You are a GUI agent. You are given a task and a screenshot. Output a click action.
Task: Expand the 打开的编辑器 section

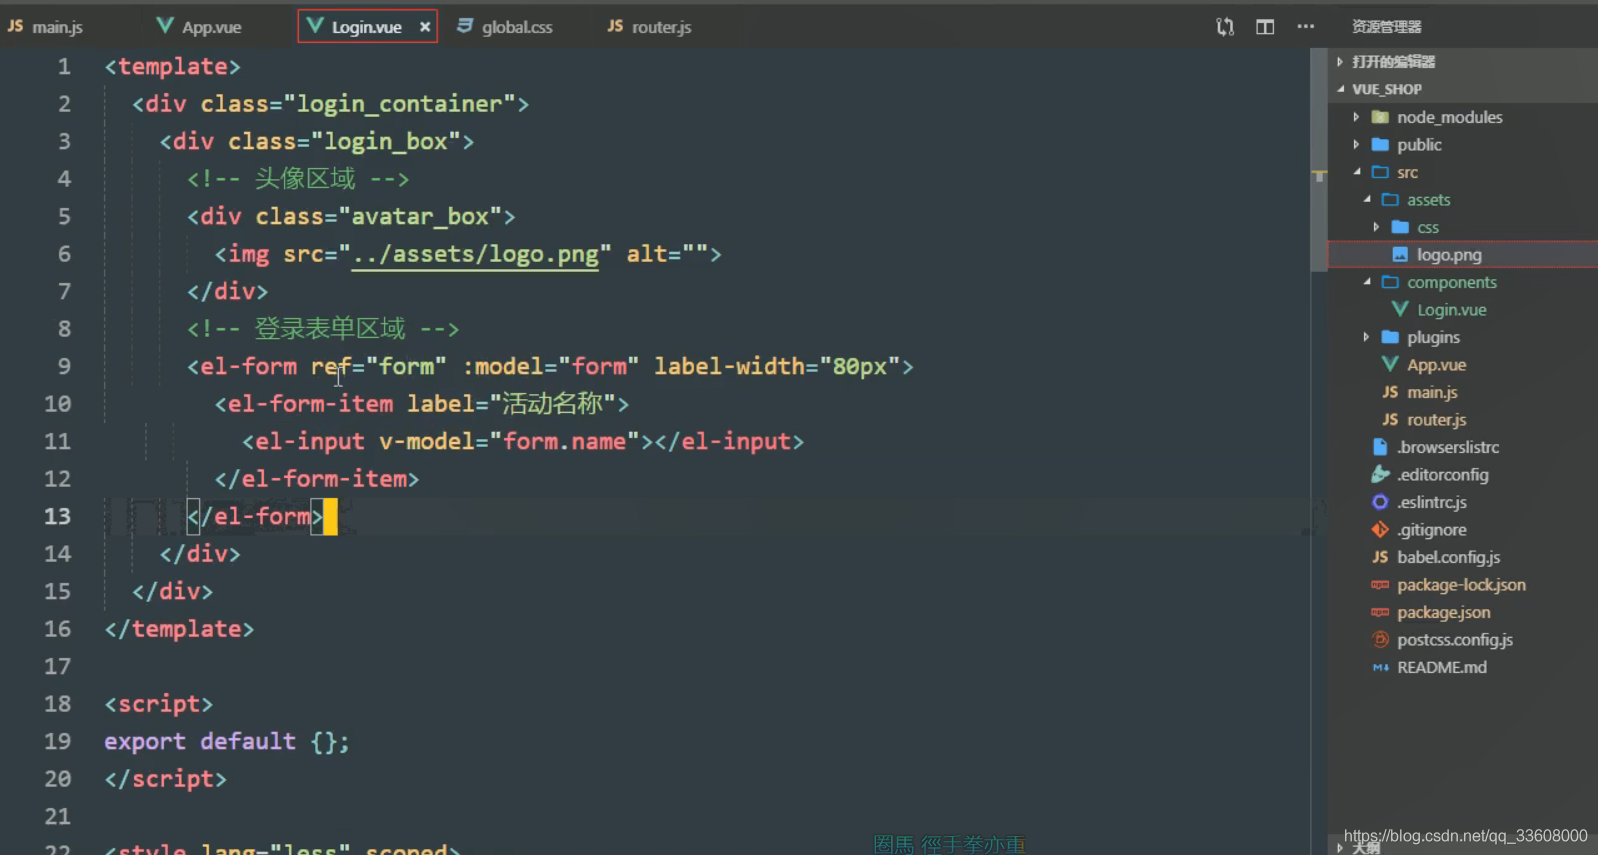tap(1340, 62)
